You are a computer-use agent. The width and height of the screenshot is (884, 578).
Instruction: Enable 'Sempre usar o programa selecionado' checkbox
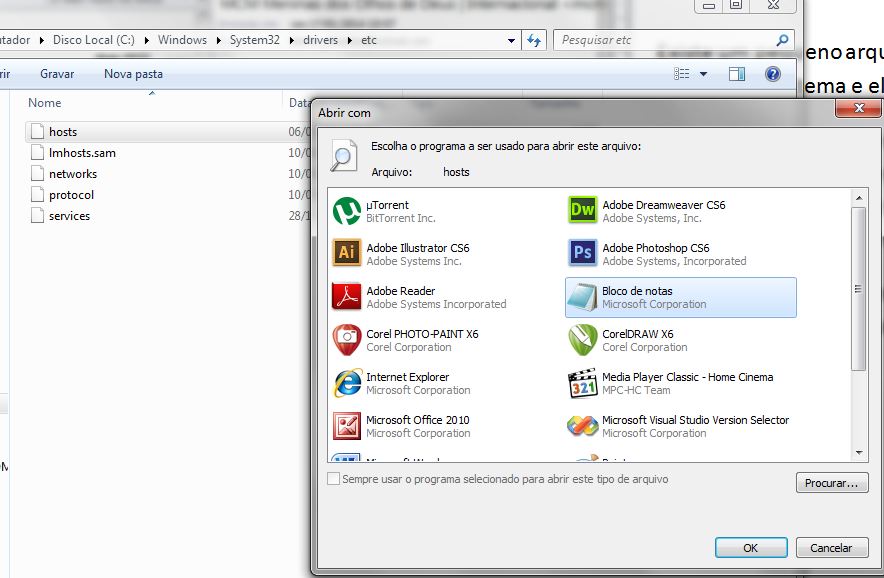(x=334, y=479)
